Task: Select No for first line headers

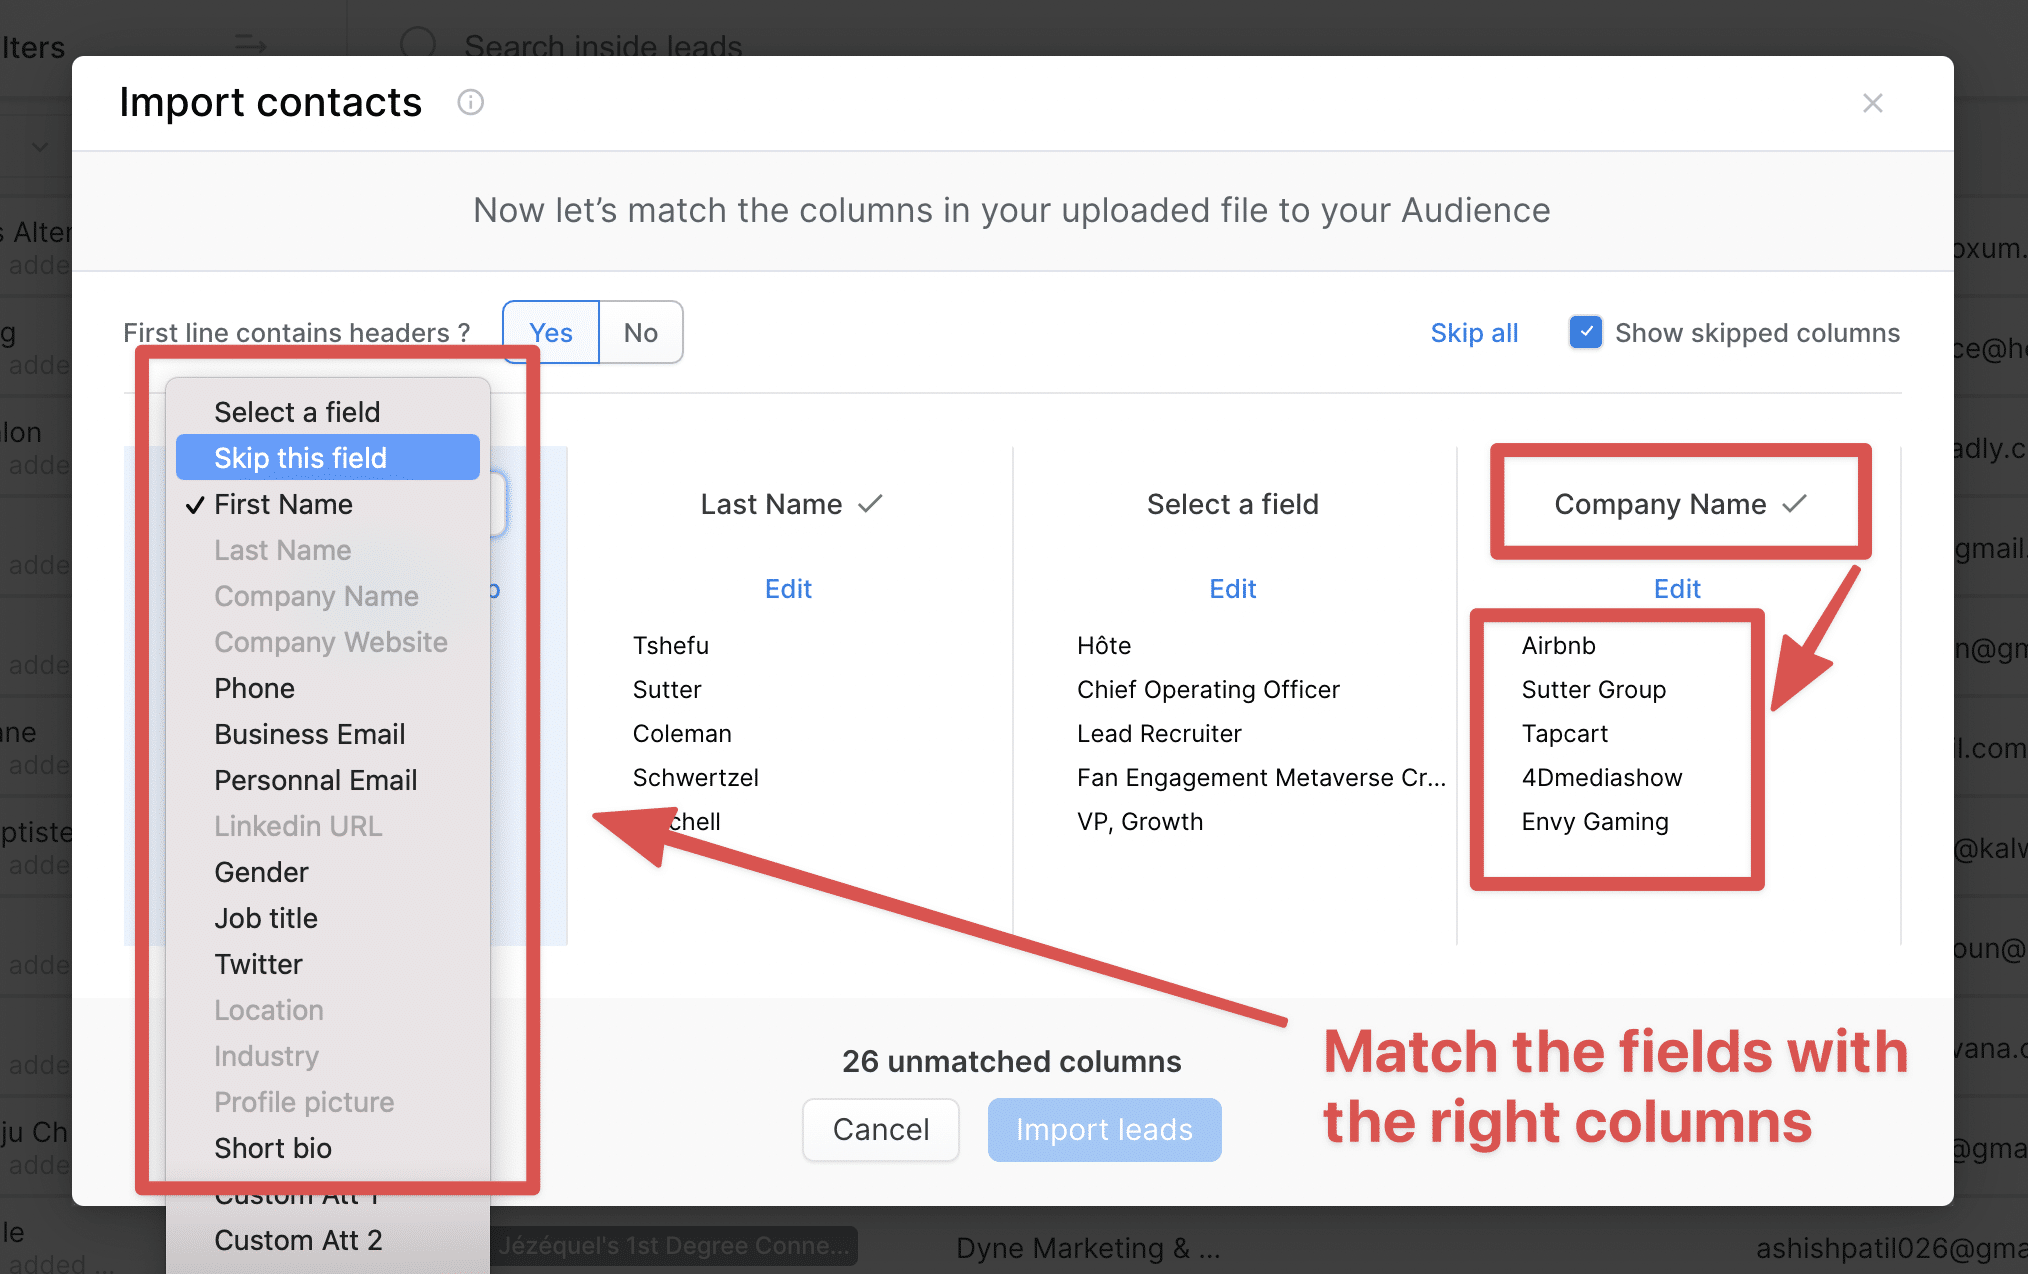Action: click(x=640, y=332)
